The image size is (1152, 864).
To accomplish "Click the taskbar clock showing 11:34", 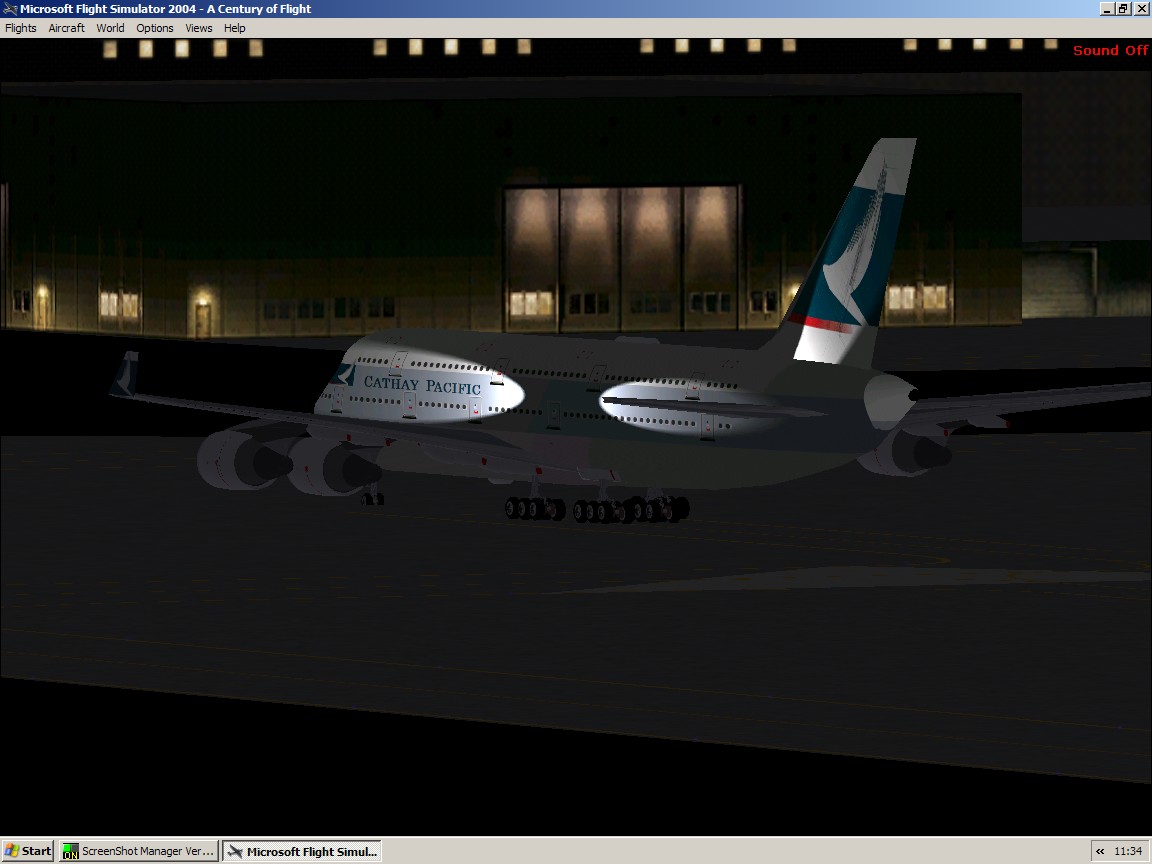I will click(x=1128, y=852).
